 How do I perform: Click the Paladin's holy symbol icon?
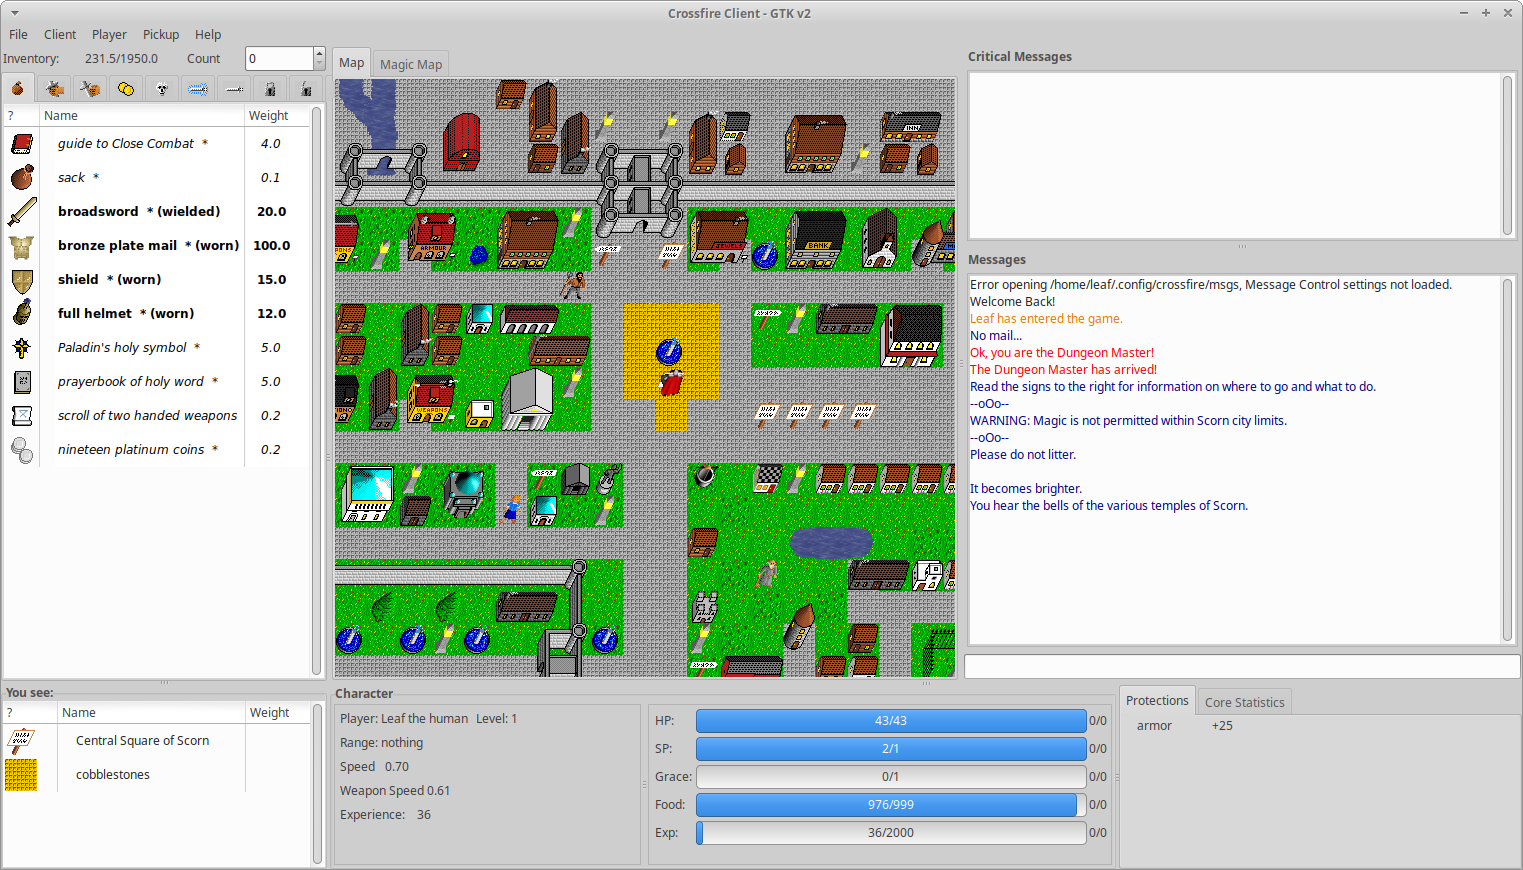(22, 348)
